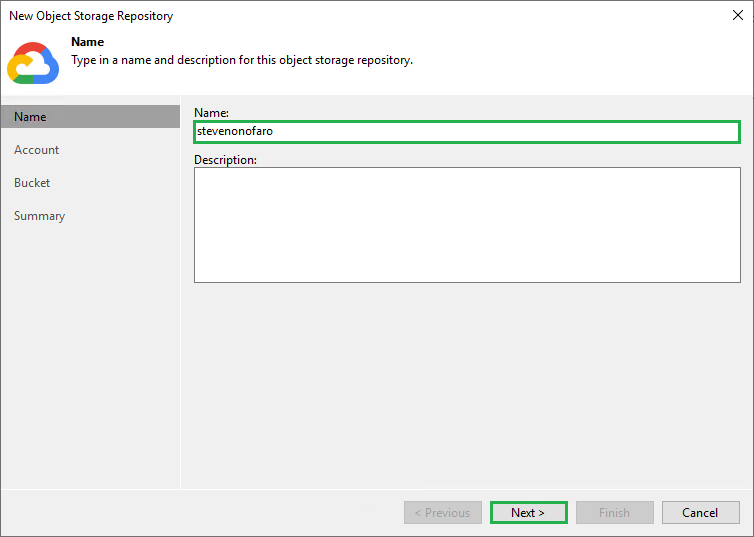The height and width of the screenshot is (537, 754).
Task: Click the window title 'New Object Storage Repository'
Action: pos(91,16)
